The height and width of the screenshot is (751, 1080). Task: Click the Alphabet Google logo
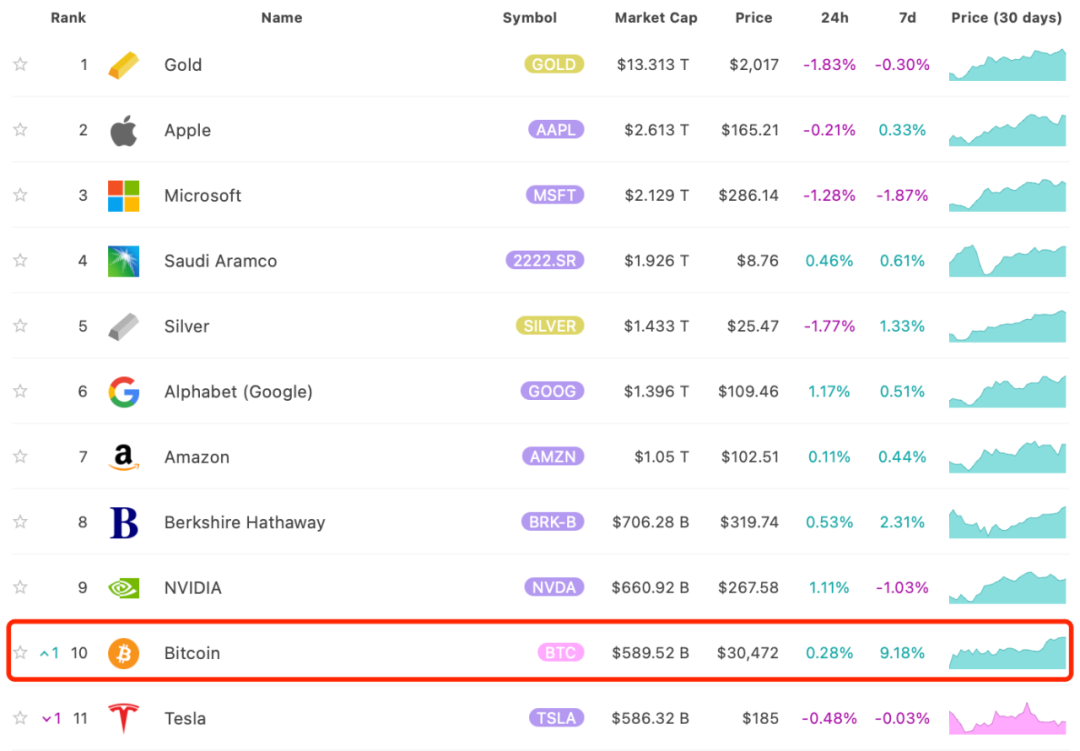[124, 392]
